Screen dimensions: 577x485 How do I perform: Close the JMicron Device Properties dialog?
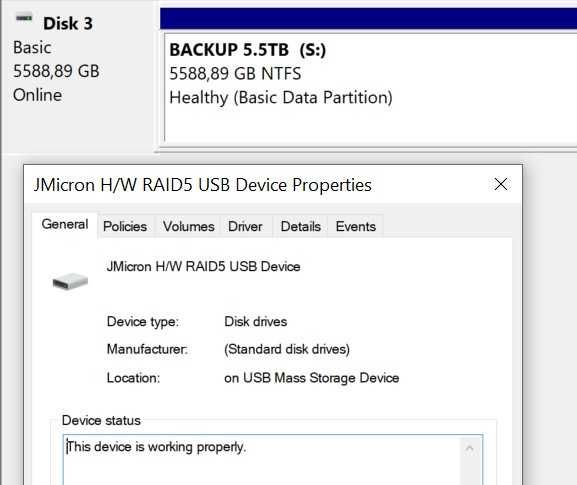(x=501, y=184)
